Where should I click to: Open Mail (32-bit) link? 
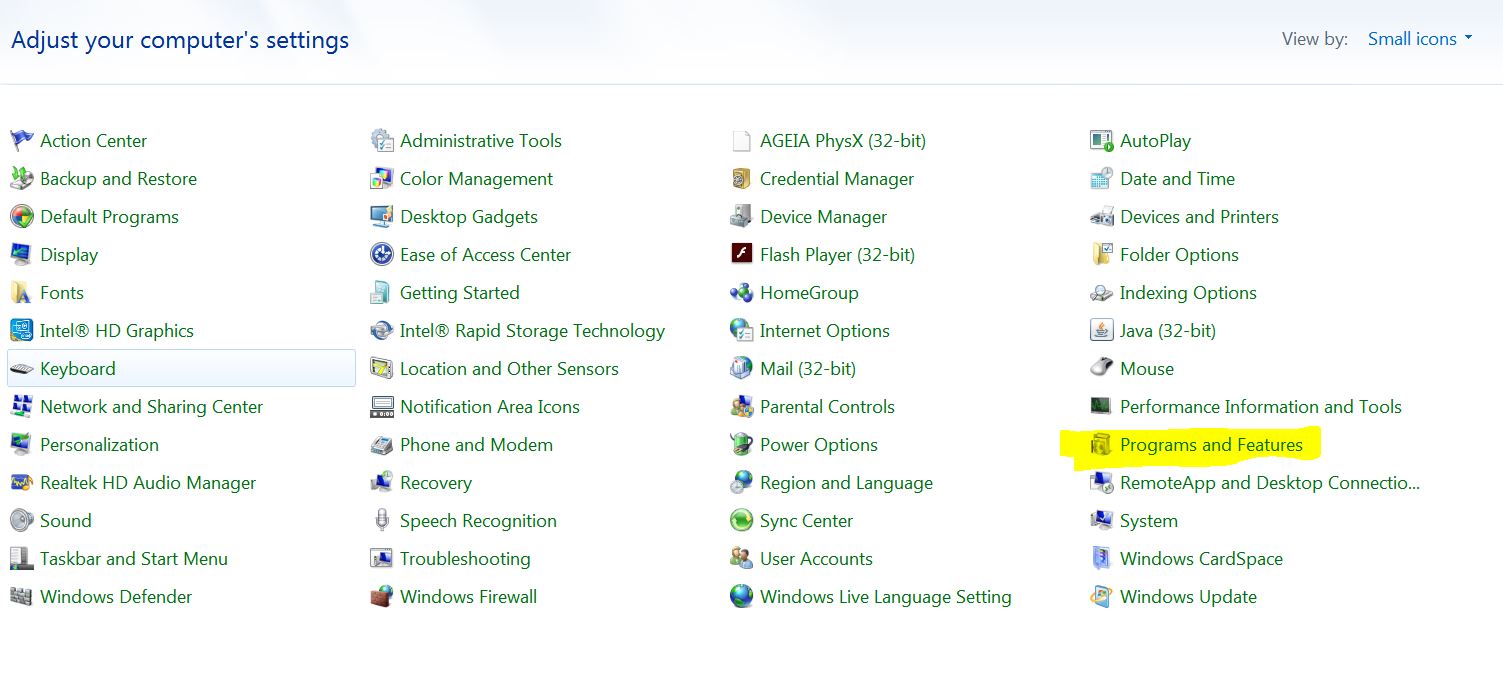click(x=808, y=369)
